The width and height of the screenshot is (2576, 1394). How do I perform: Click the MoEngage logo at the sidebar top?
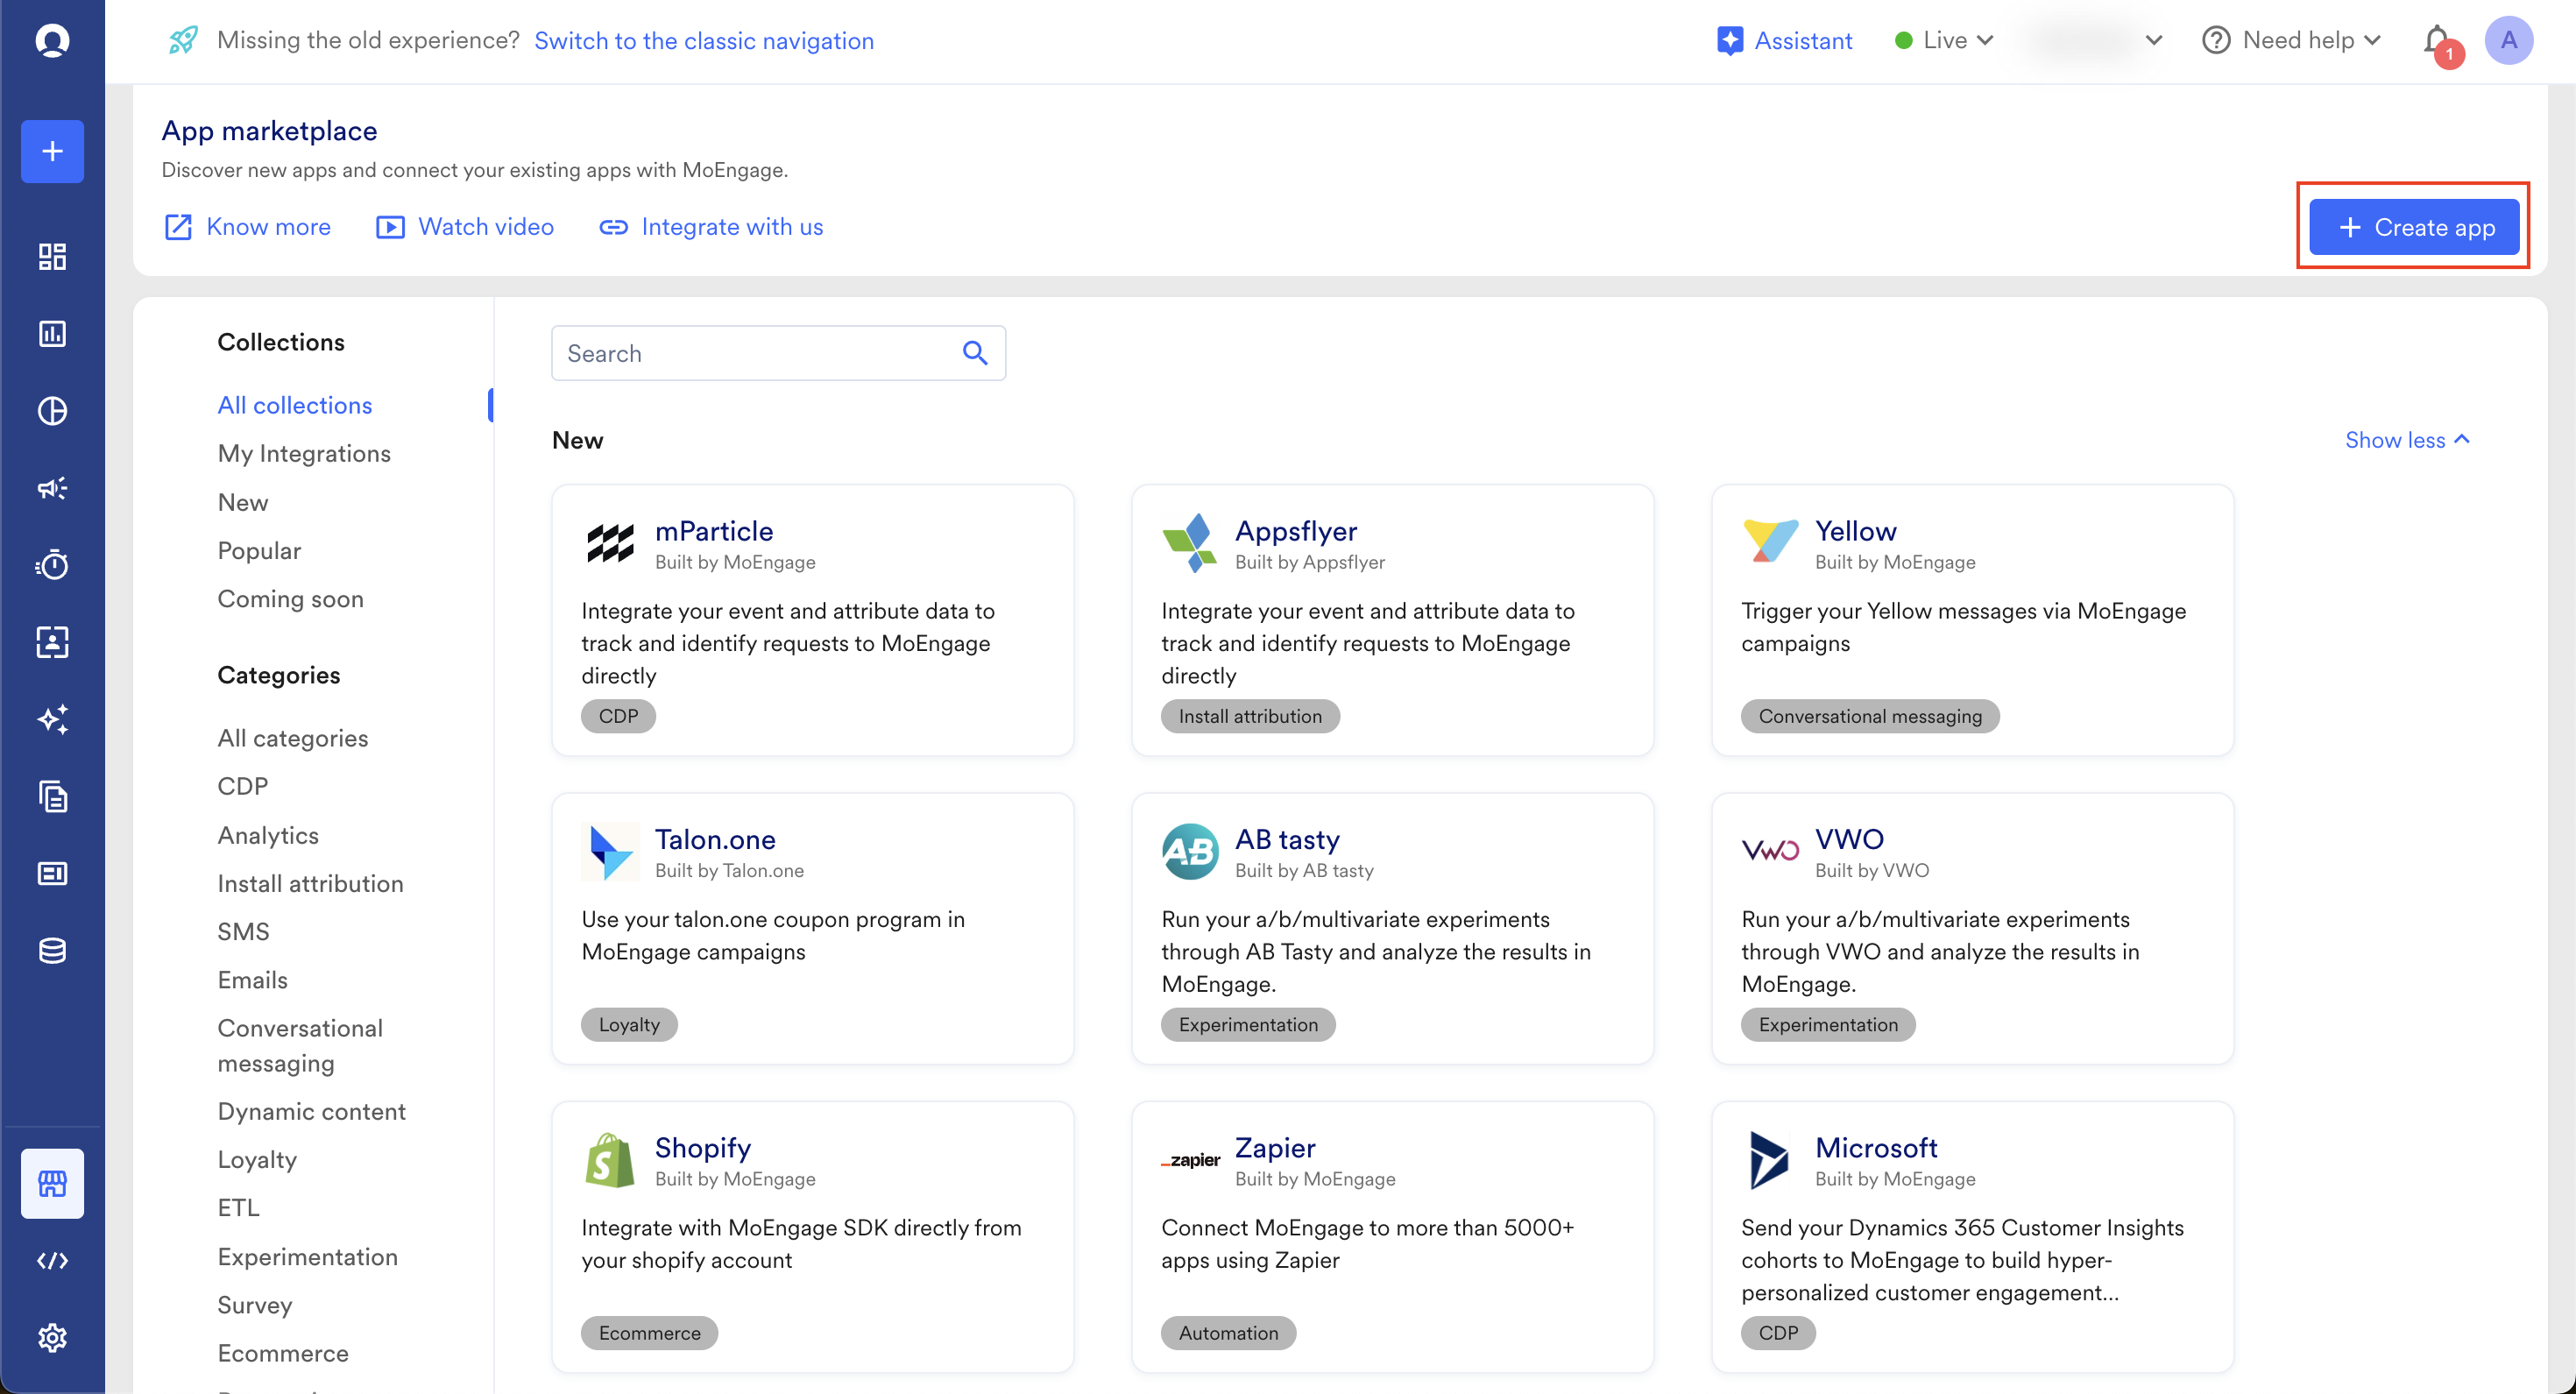tap(52, 41)
